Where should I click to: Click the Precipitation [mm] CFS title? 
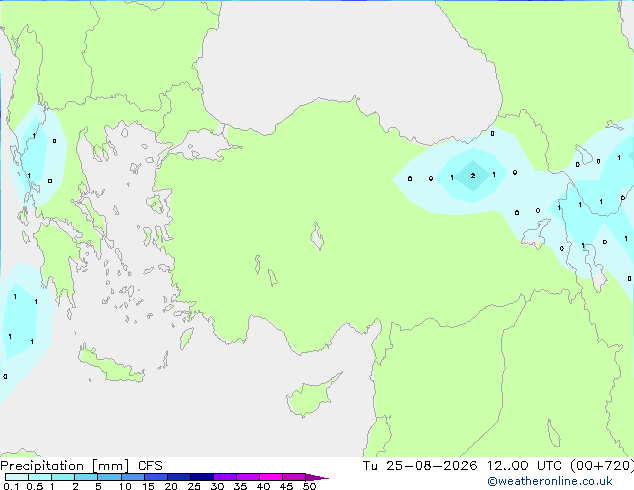coord(81,466)
